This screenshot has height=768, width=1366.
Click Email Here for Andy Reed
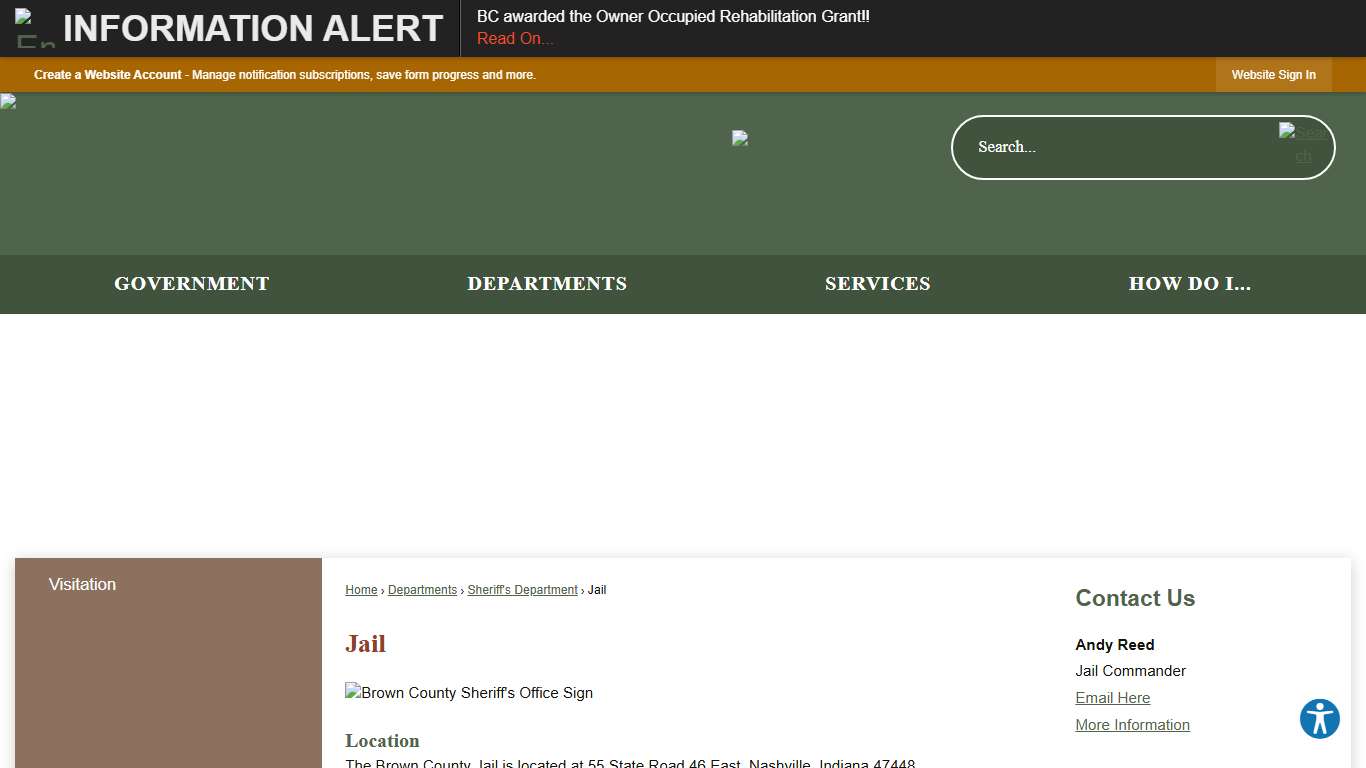coord(1112,698)
